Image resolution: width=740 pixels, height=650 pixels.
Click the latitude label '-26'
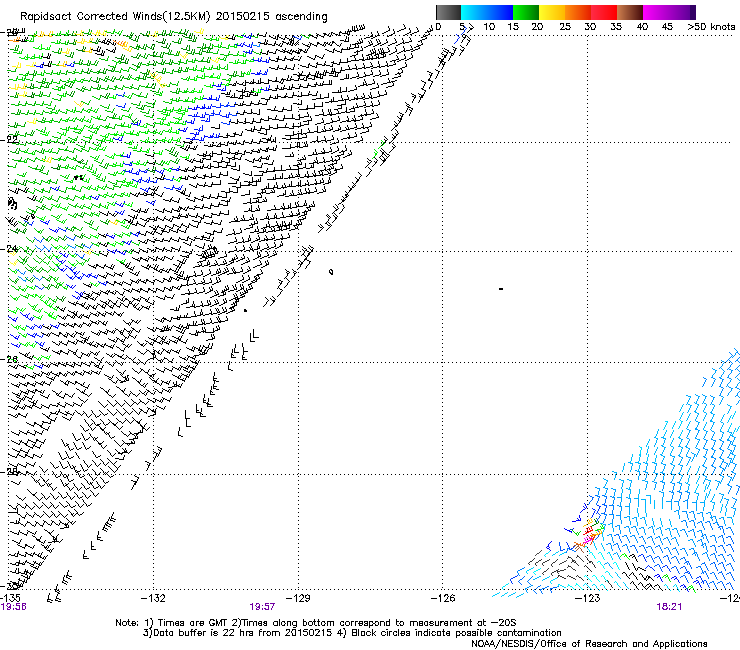(x=10, y=360)
